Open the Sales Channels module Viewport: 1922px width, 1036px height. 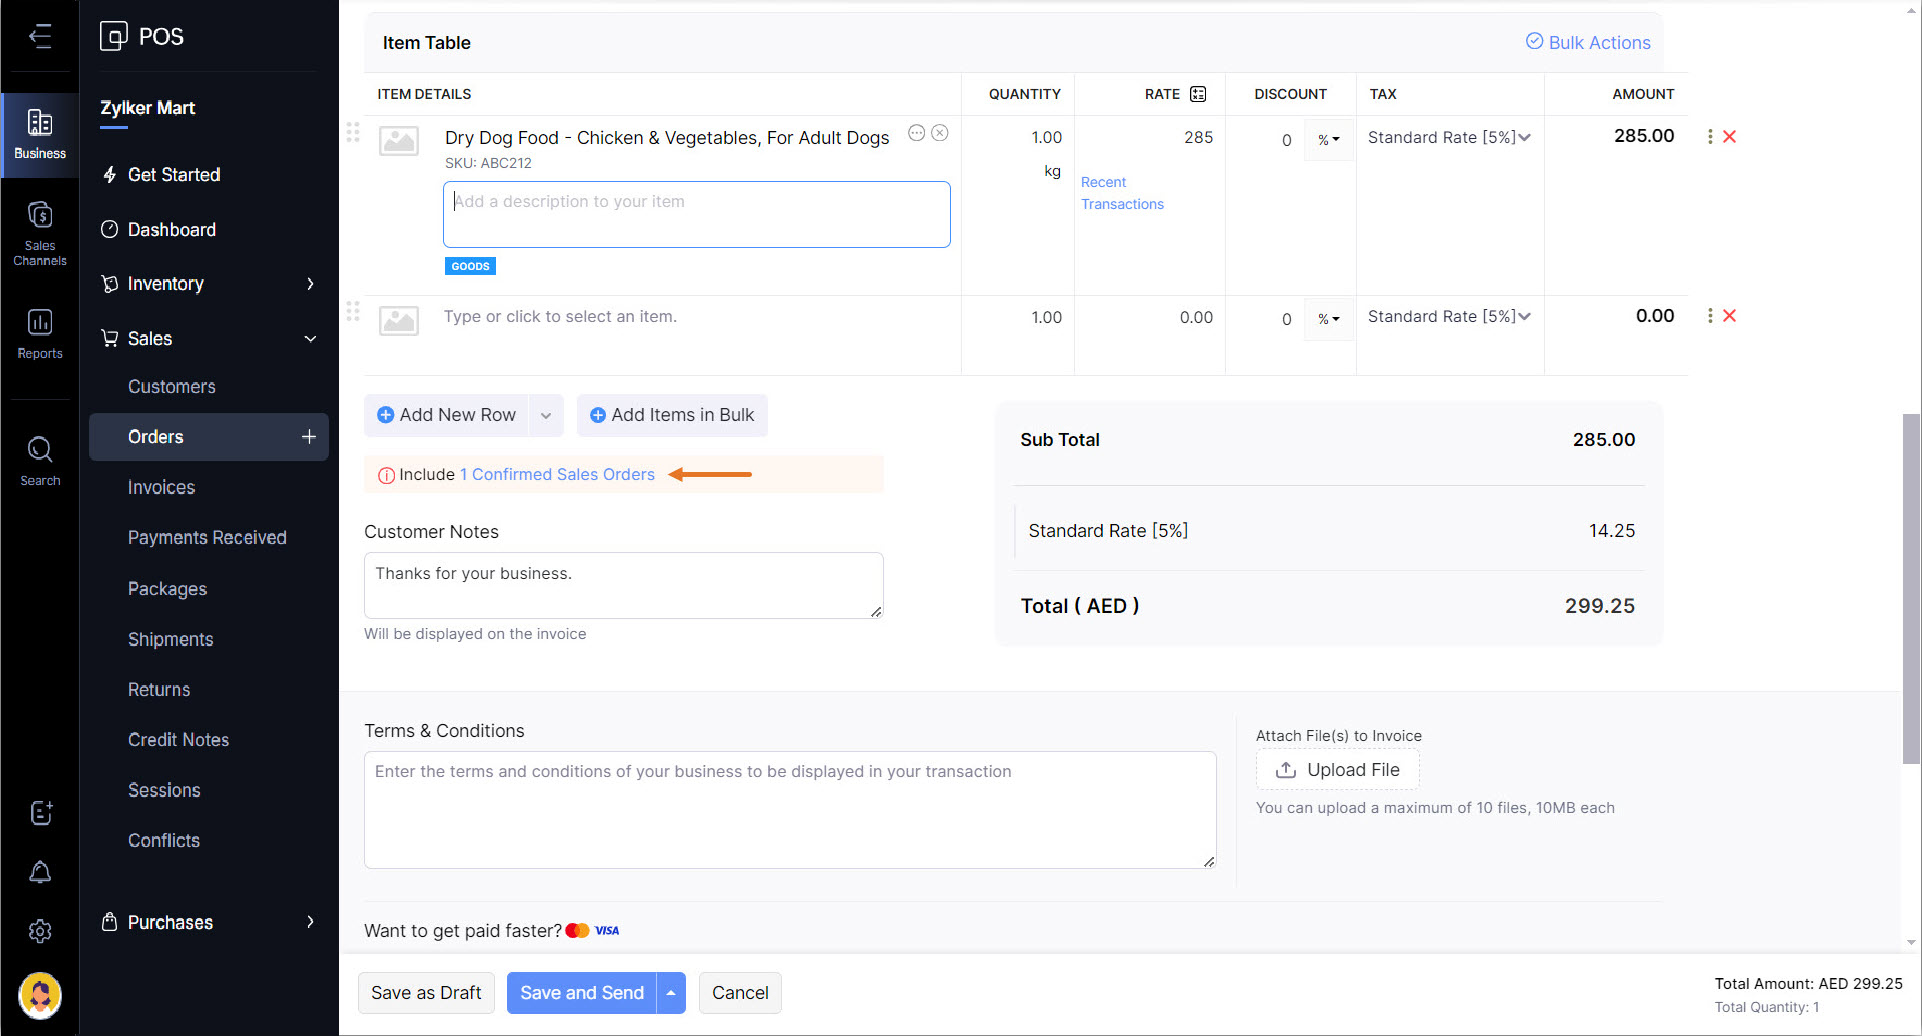(40, 232)
